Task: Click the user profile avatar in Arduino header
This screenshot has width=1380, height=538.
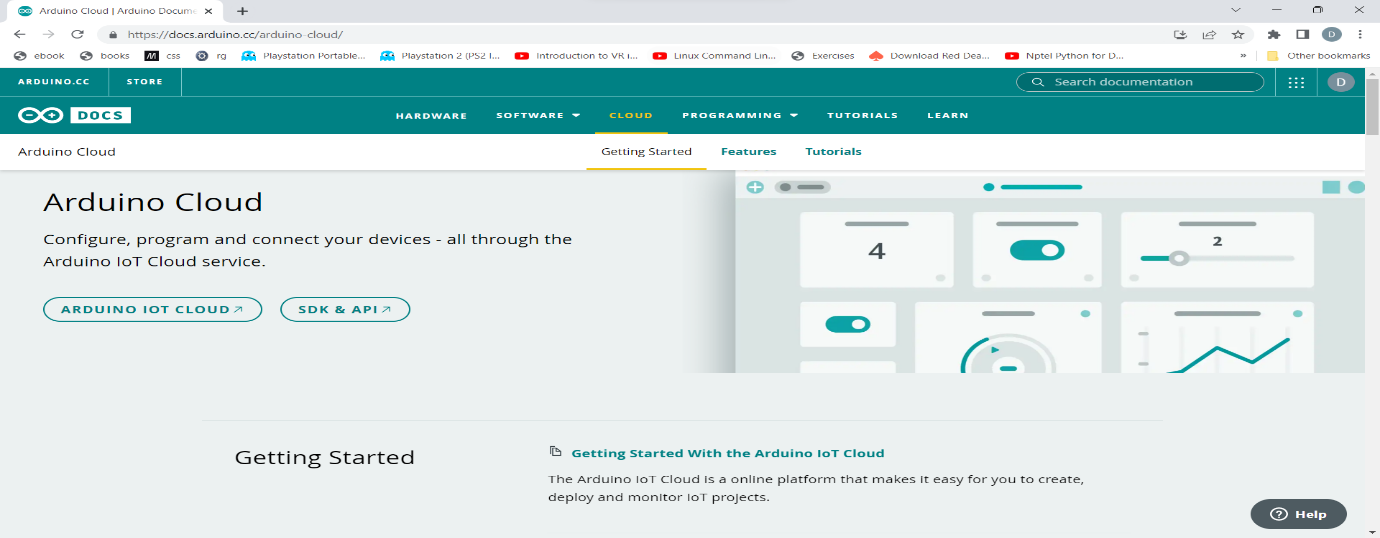Action: [1341, 82]
